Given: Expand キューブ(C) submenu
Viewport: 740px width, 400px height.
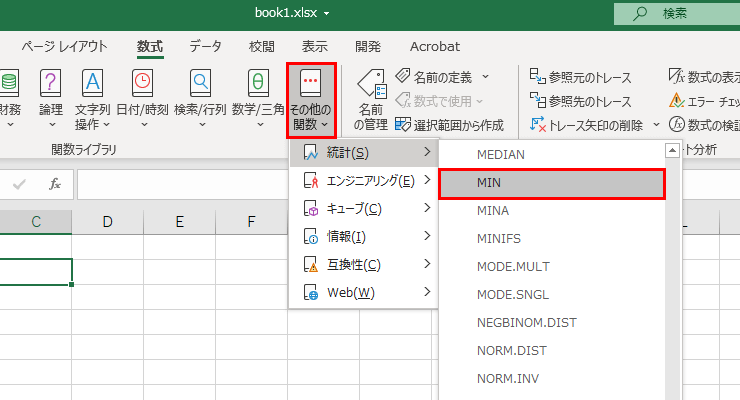Looking at the screenshot, I should coord(364,208).
